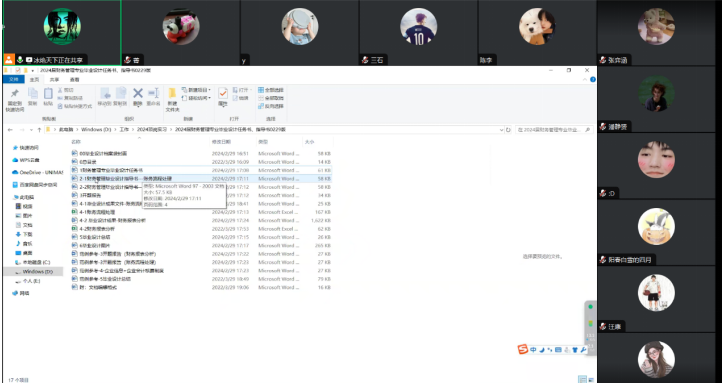The image size is (722, 383).
Task: Click the 冰她天下 sharing participant thumbnail
Action: coord(62,32)
